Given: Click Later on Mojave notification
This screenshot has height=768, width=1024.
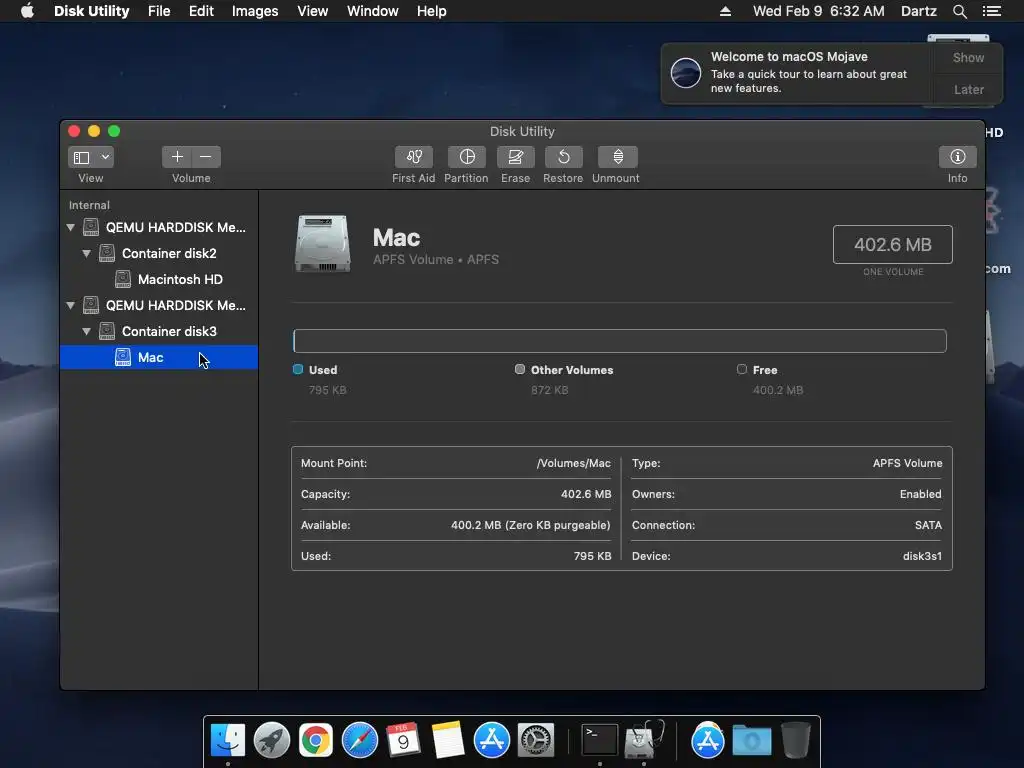Looking at the screenshot, I should pyautogui.click(x=968, y=89).
